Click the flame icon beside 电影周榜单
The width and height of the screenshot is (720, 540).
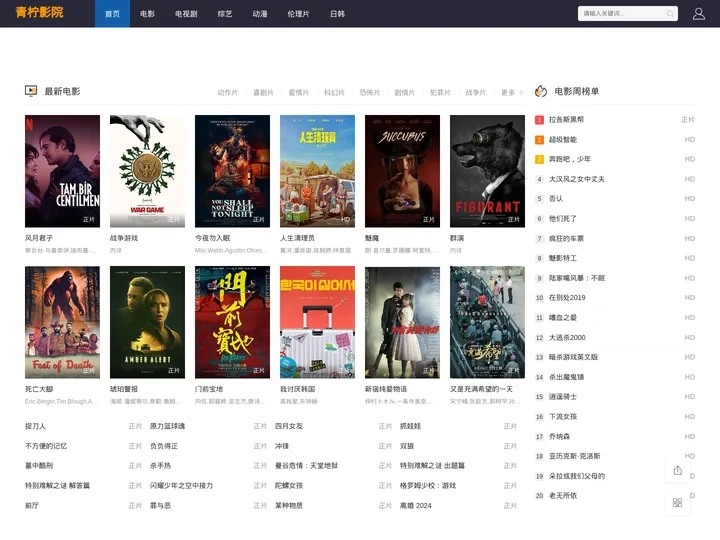pyautogui.click(x=541, y=91)
